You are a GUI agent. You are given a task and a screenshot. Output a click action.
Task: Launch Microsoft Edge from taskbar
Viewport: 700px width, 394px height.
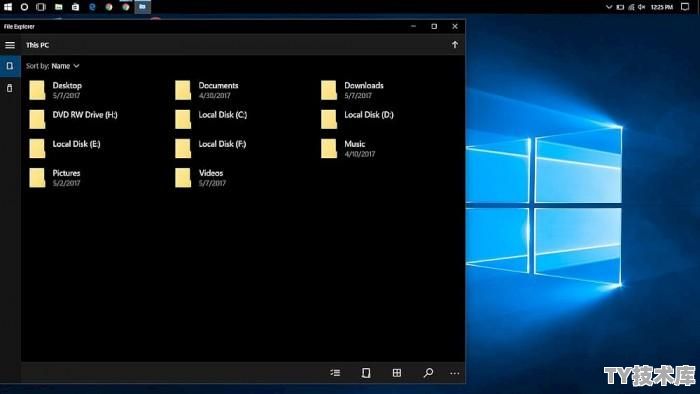click(92, 7)
